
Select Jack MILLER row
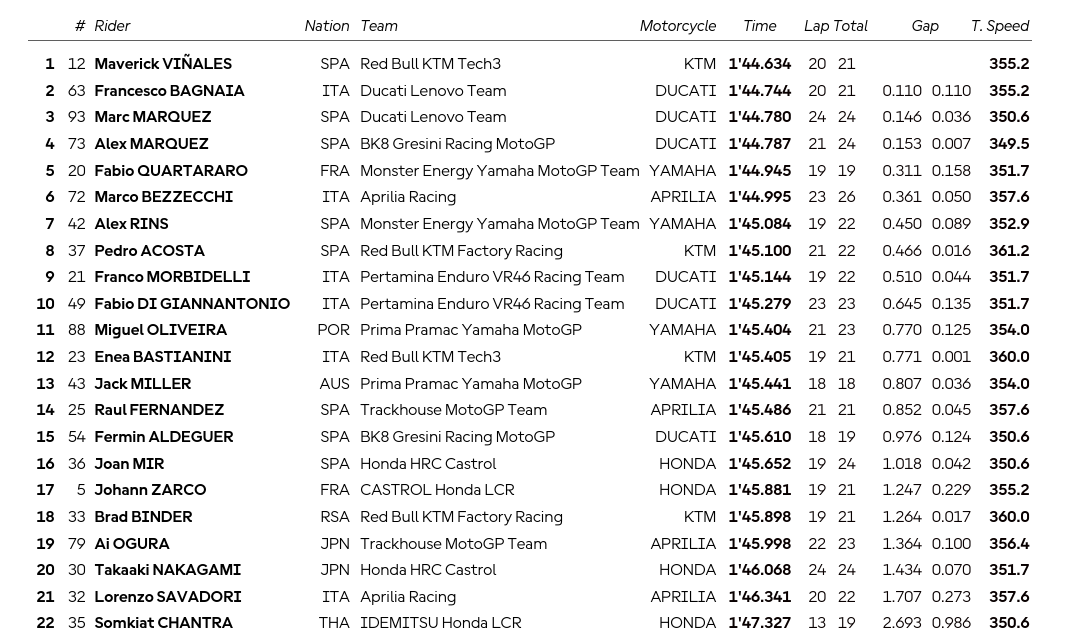point(529,384)
